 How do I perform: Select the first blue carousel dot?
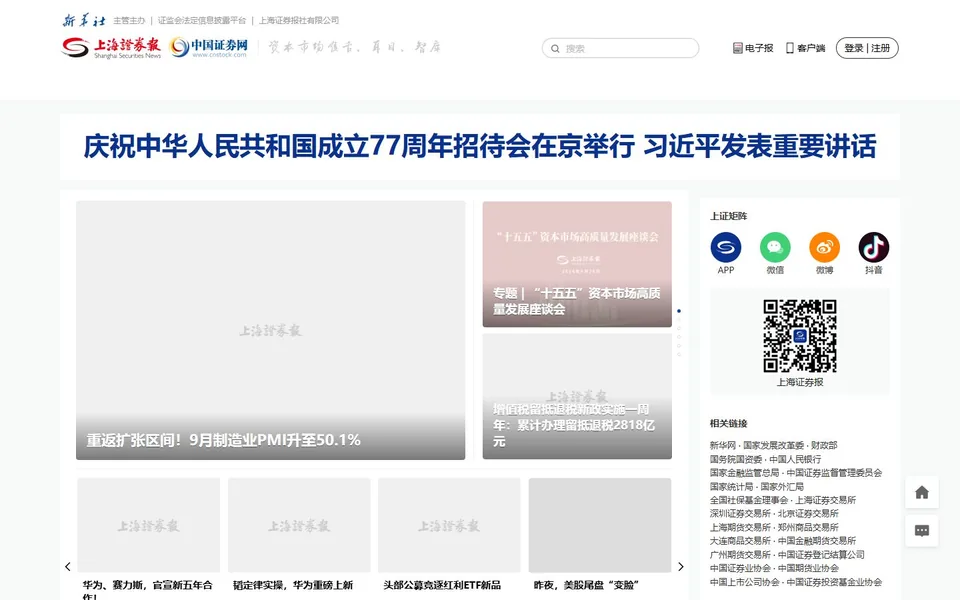point(679,311)
